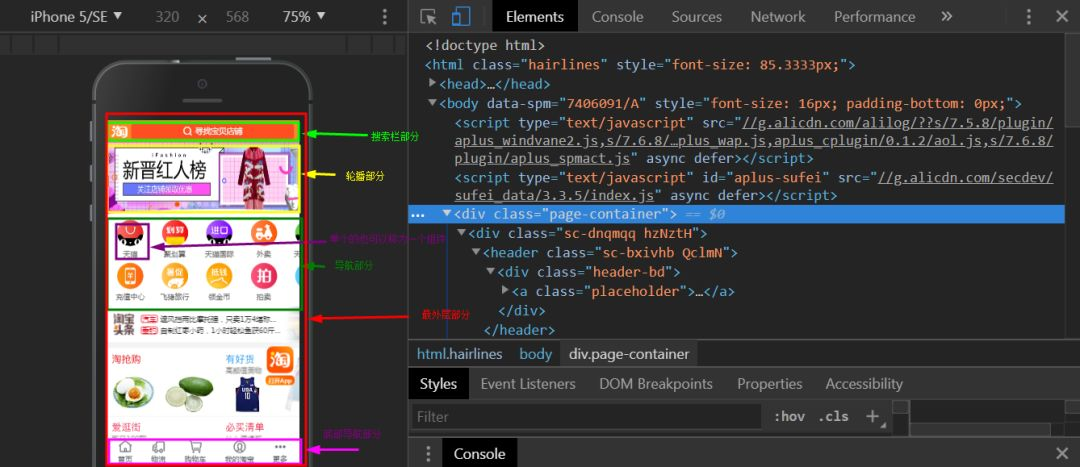Select html.hairlines in breadcrumb
Viewport: 1080px width, 467px height.
(x=459, y=354)
